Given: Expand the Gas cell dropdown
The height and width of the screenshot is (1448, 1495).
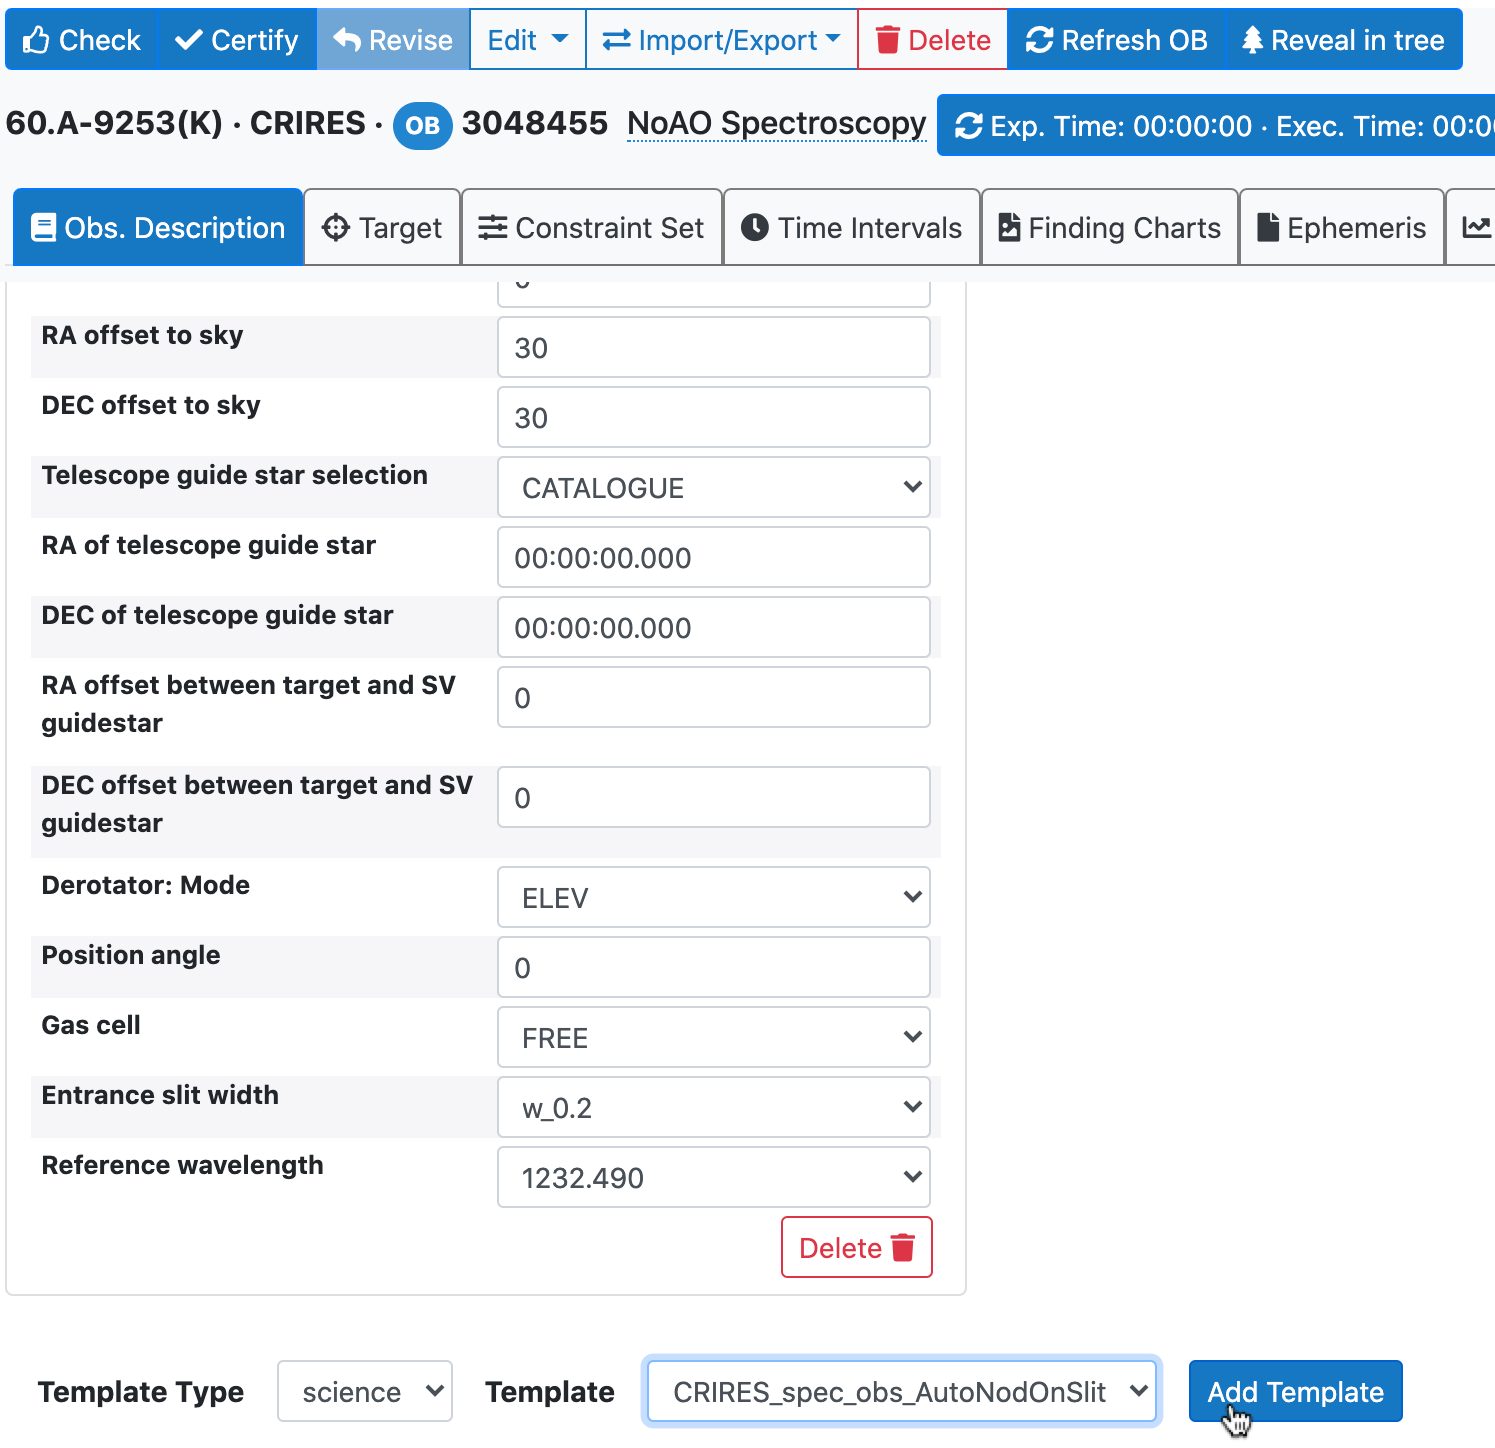Looking at the screenshot, I should pos(713,1038).
